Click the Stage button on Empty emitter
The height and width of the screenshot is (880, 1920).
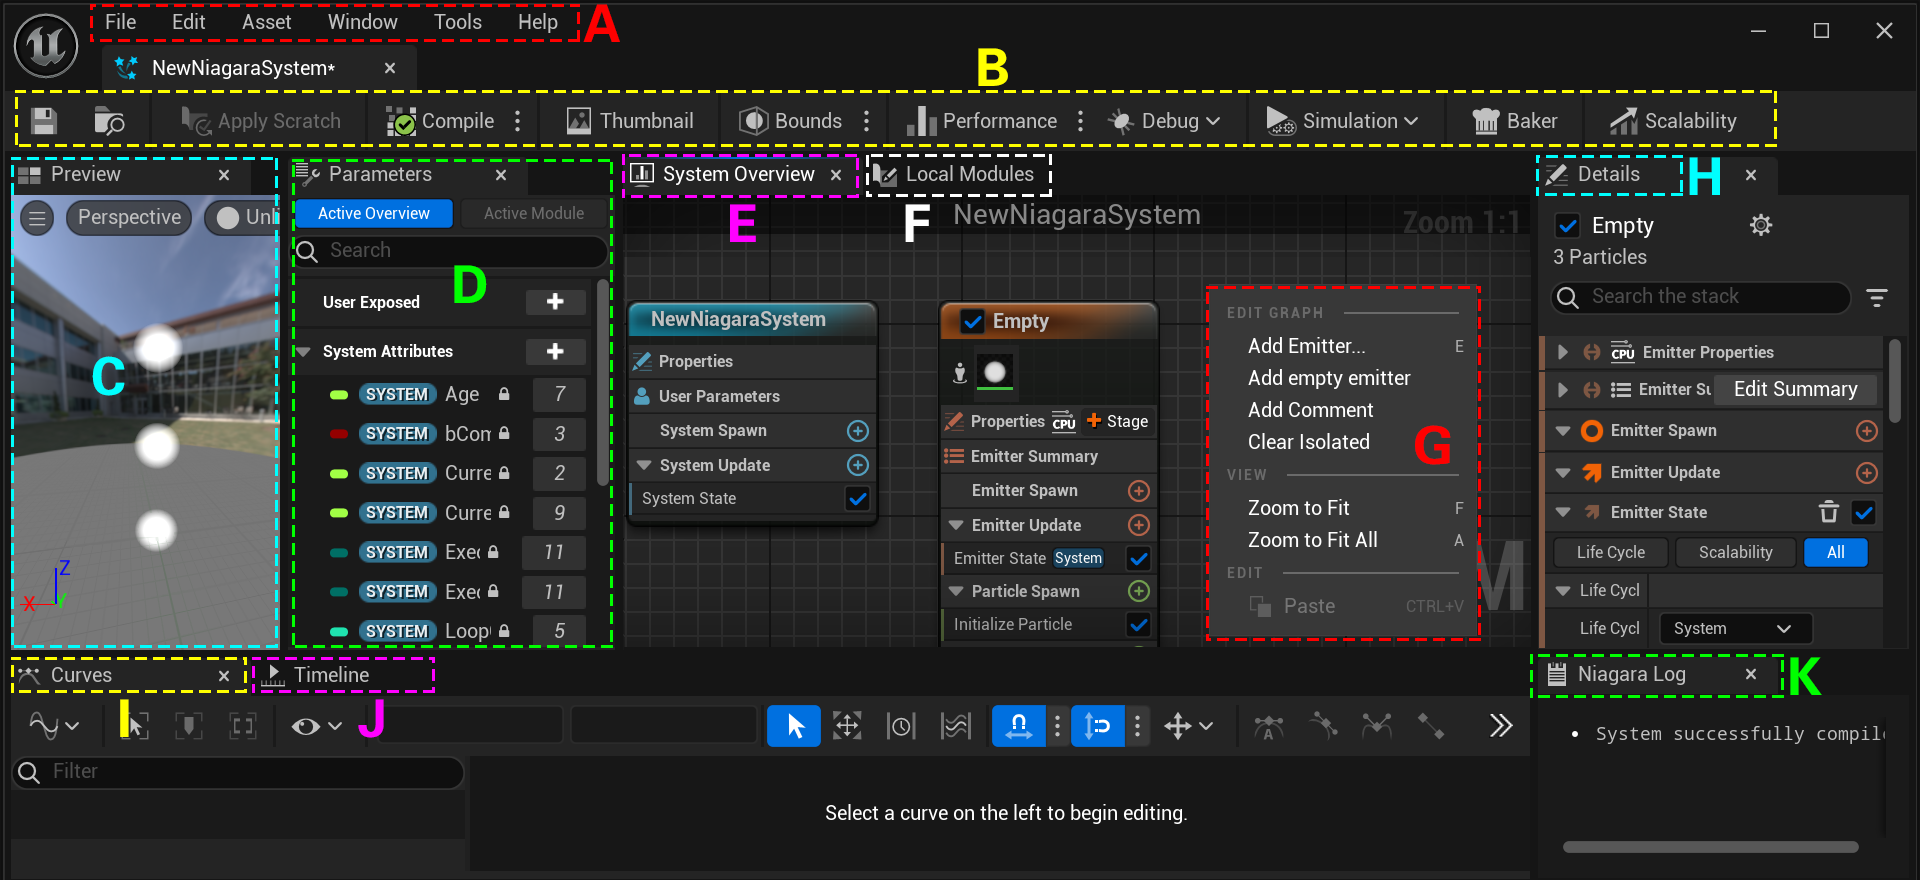[x=1118, y=422]
